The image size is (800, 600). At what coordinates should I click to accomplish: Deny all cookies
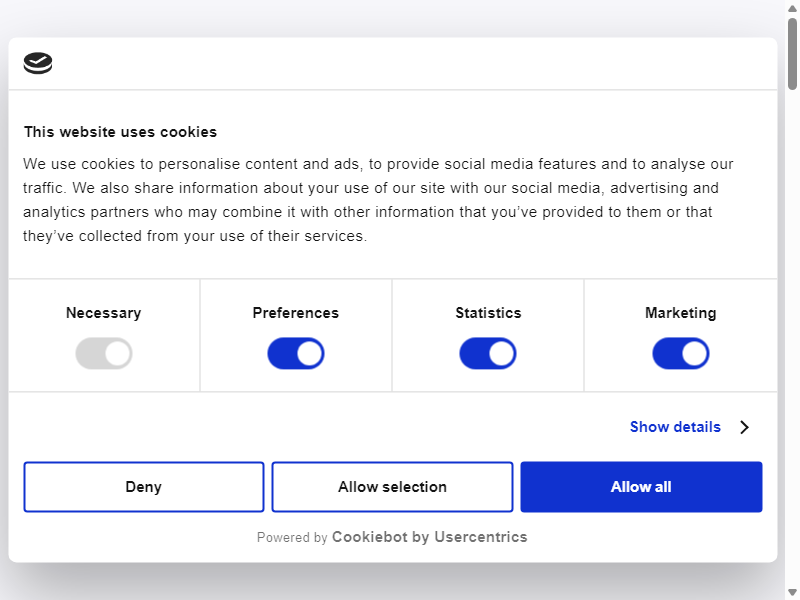144,487
